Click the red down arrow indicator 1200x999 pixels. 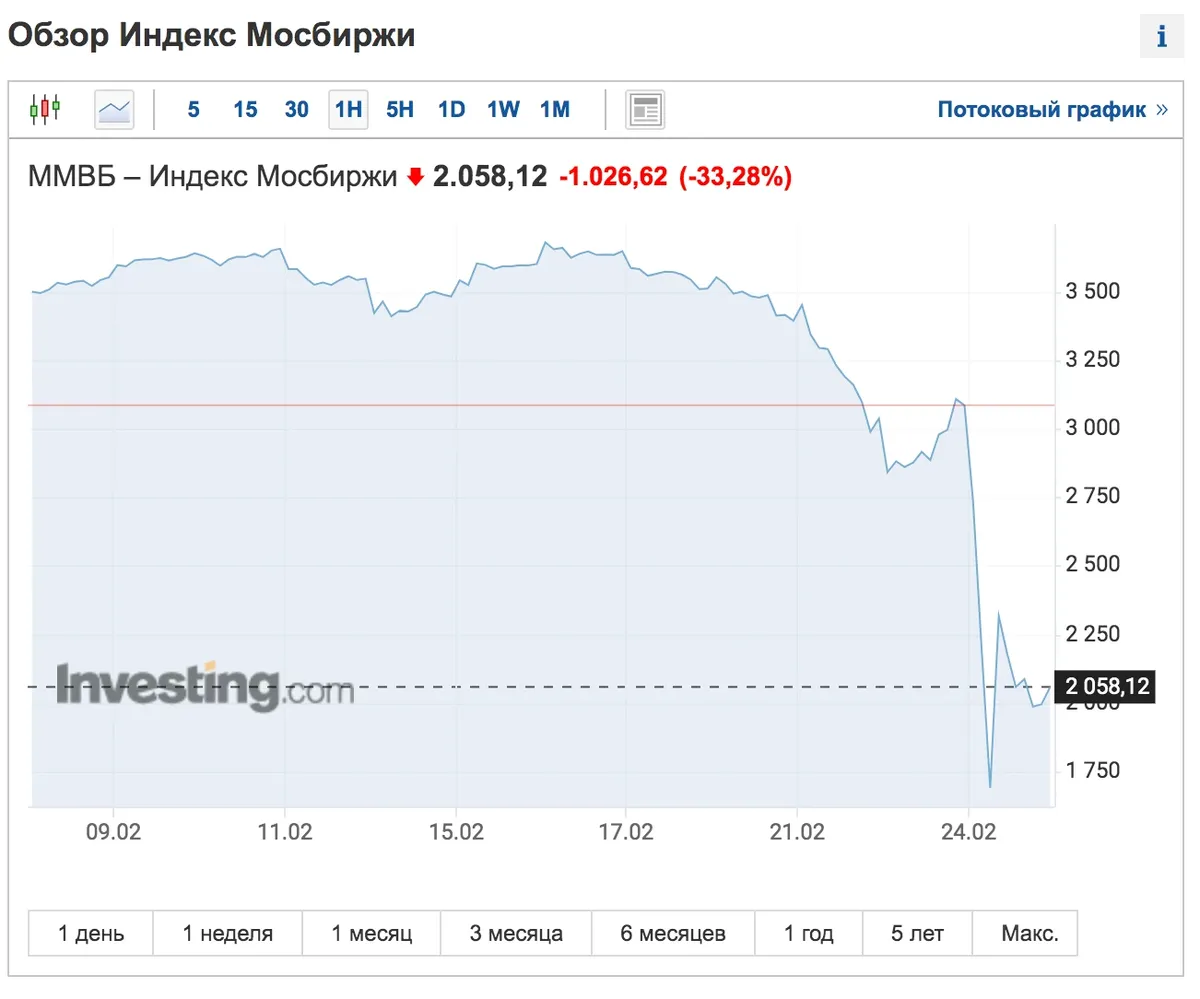click(416, 178)
